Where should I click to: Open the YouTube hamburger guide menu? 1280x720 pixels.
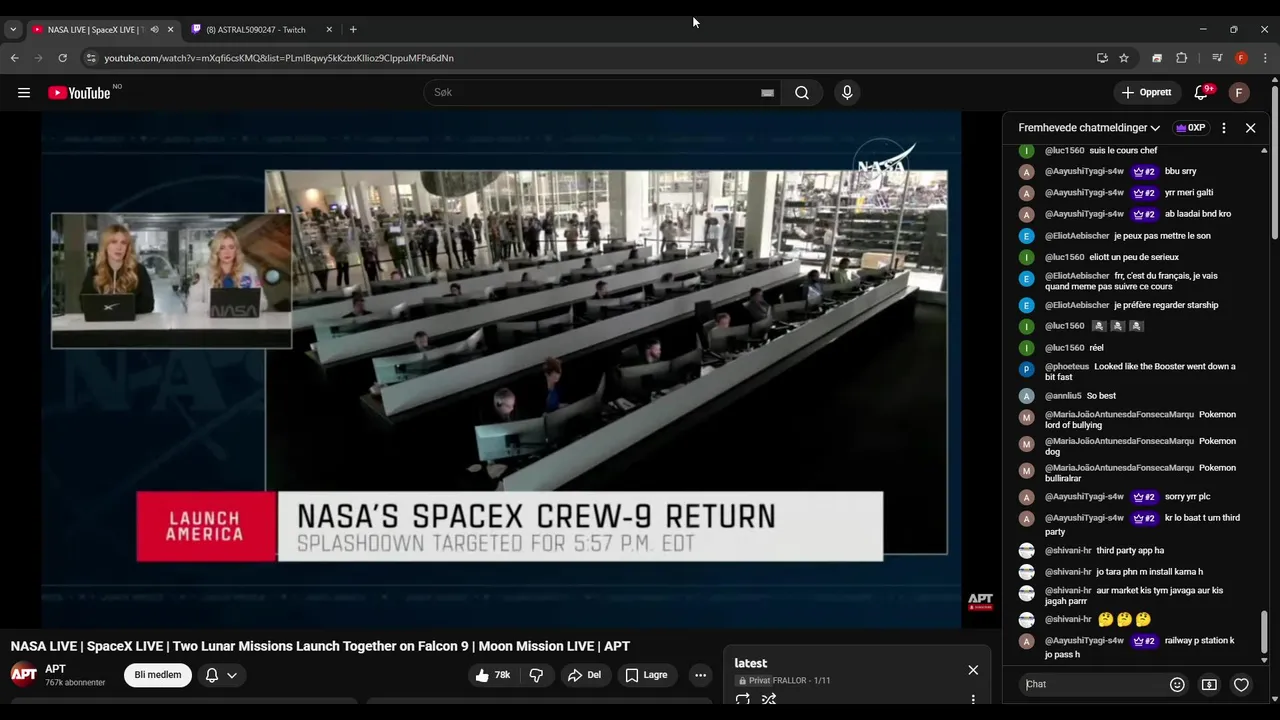pyautogui.click(x=24, y=93)
